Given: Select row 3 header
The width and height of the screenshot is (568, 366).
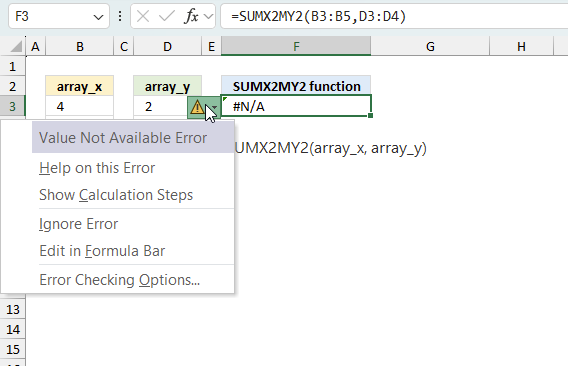Looking at the screenshot, I should [13, 107].
